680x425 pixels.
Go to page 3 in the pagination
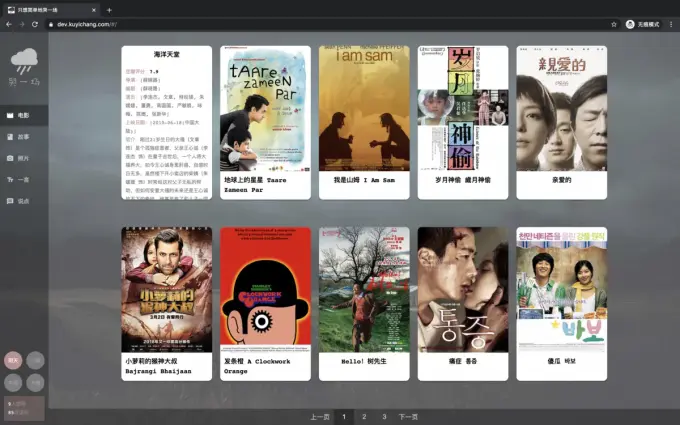click(x=384, y=417)
